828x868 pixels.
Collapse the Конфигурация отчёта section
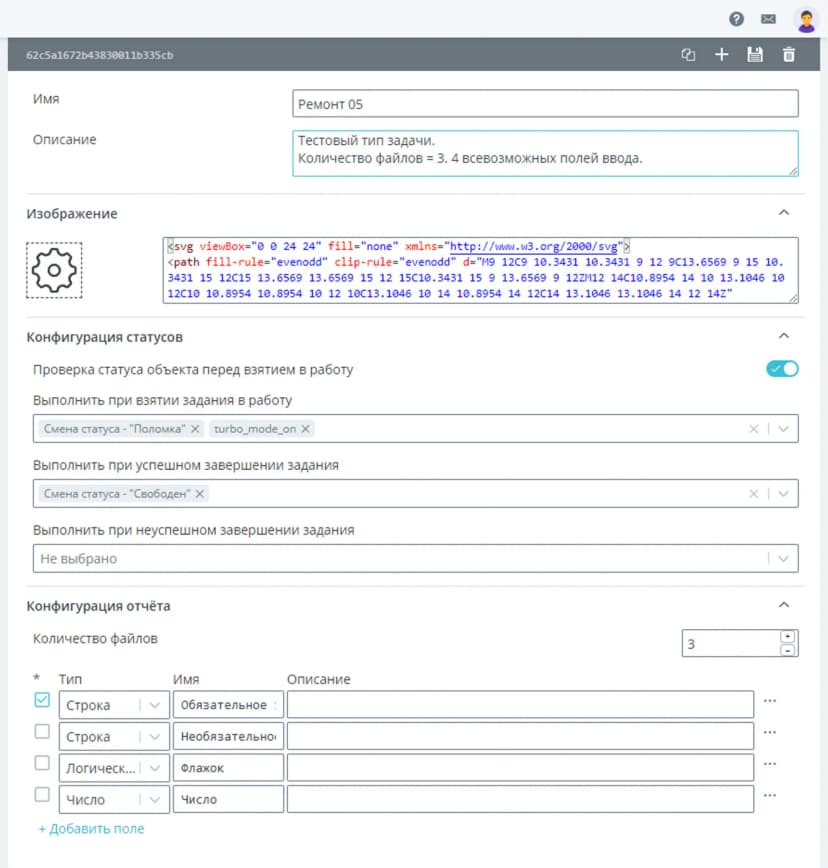click(x=784, y=604)
